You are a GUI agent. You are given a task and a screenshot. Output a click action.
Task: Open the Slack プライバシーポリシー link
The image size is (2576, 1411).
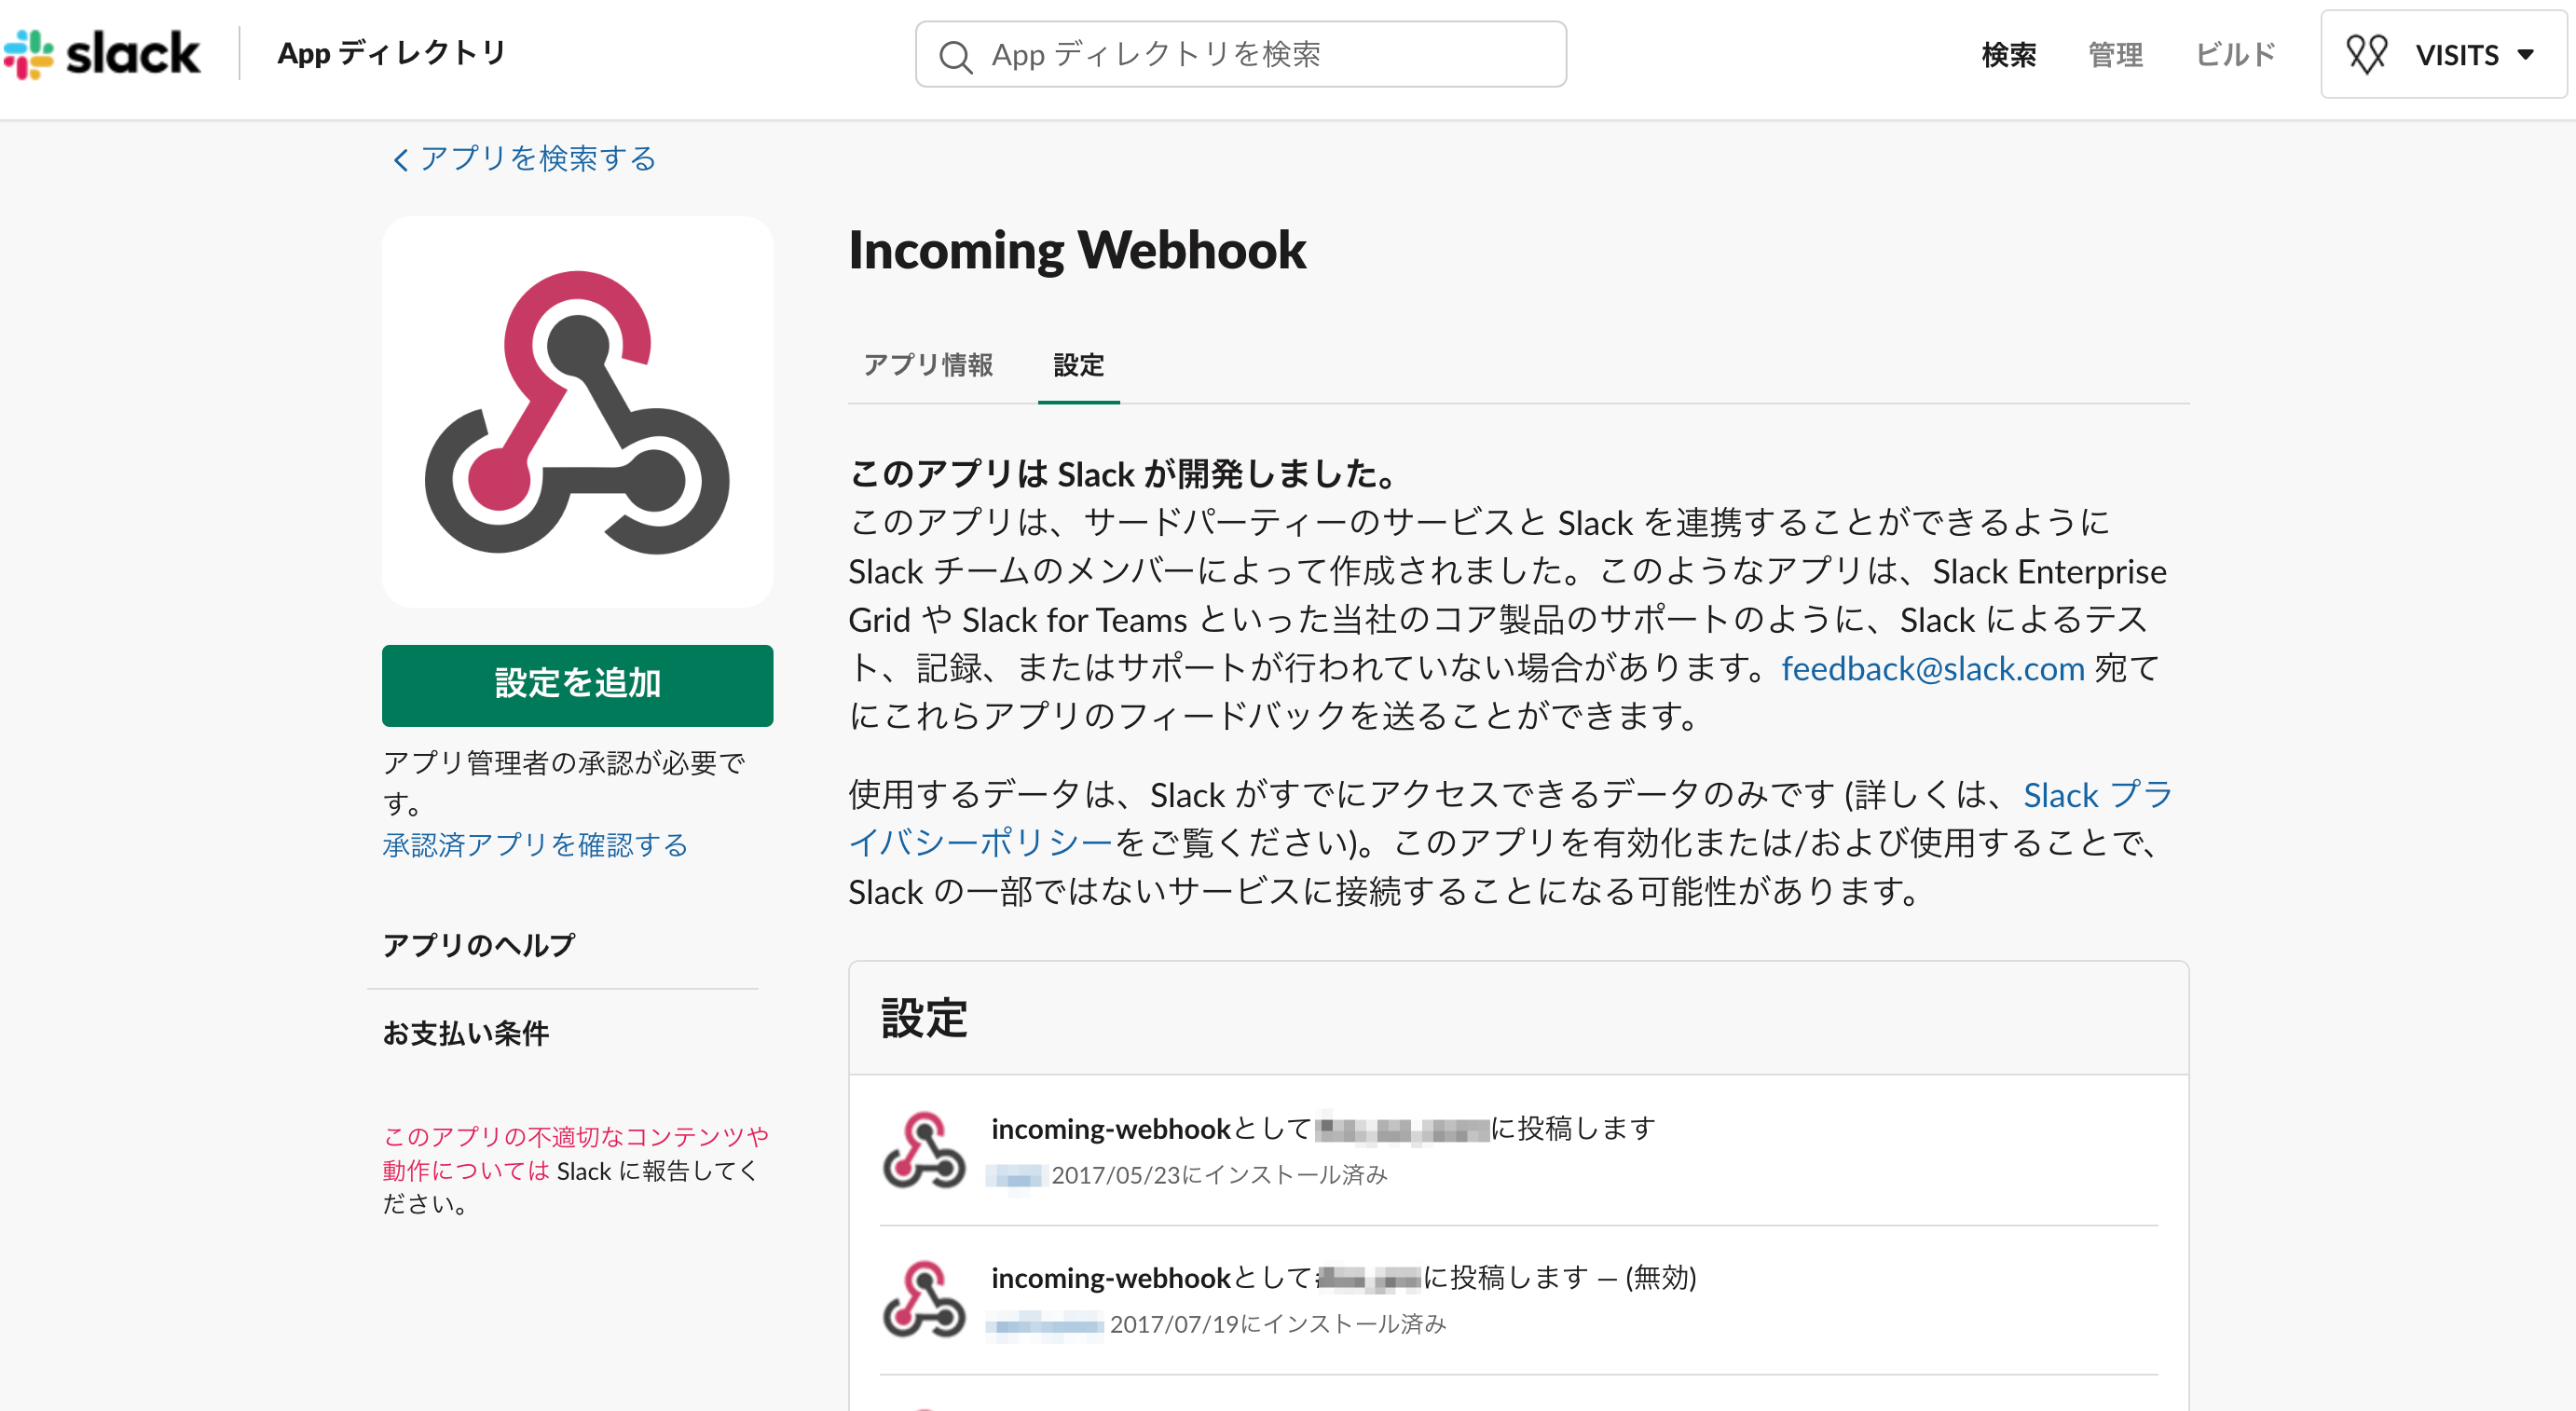coord(1510,818)
